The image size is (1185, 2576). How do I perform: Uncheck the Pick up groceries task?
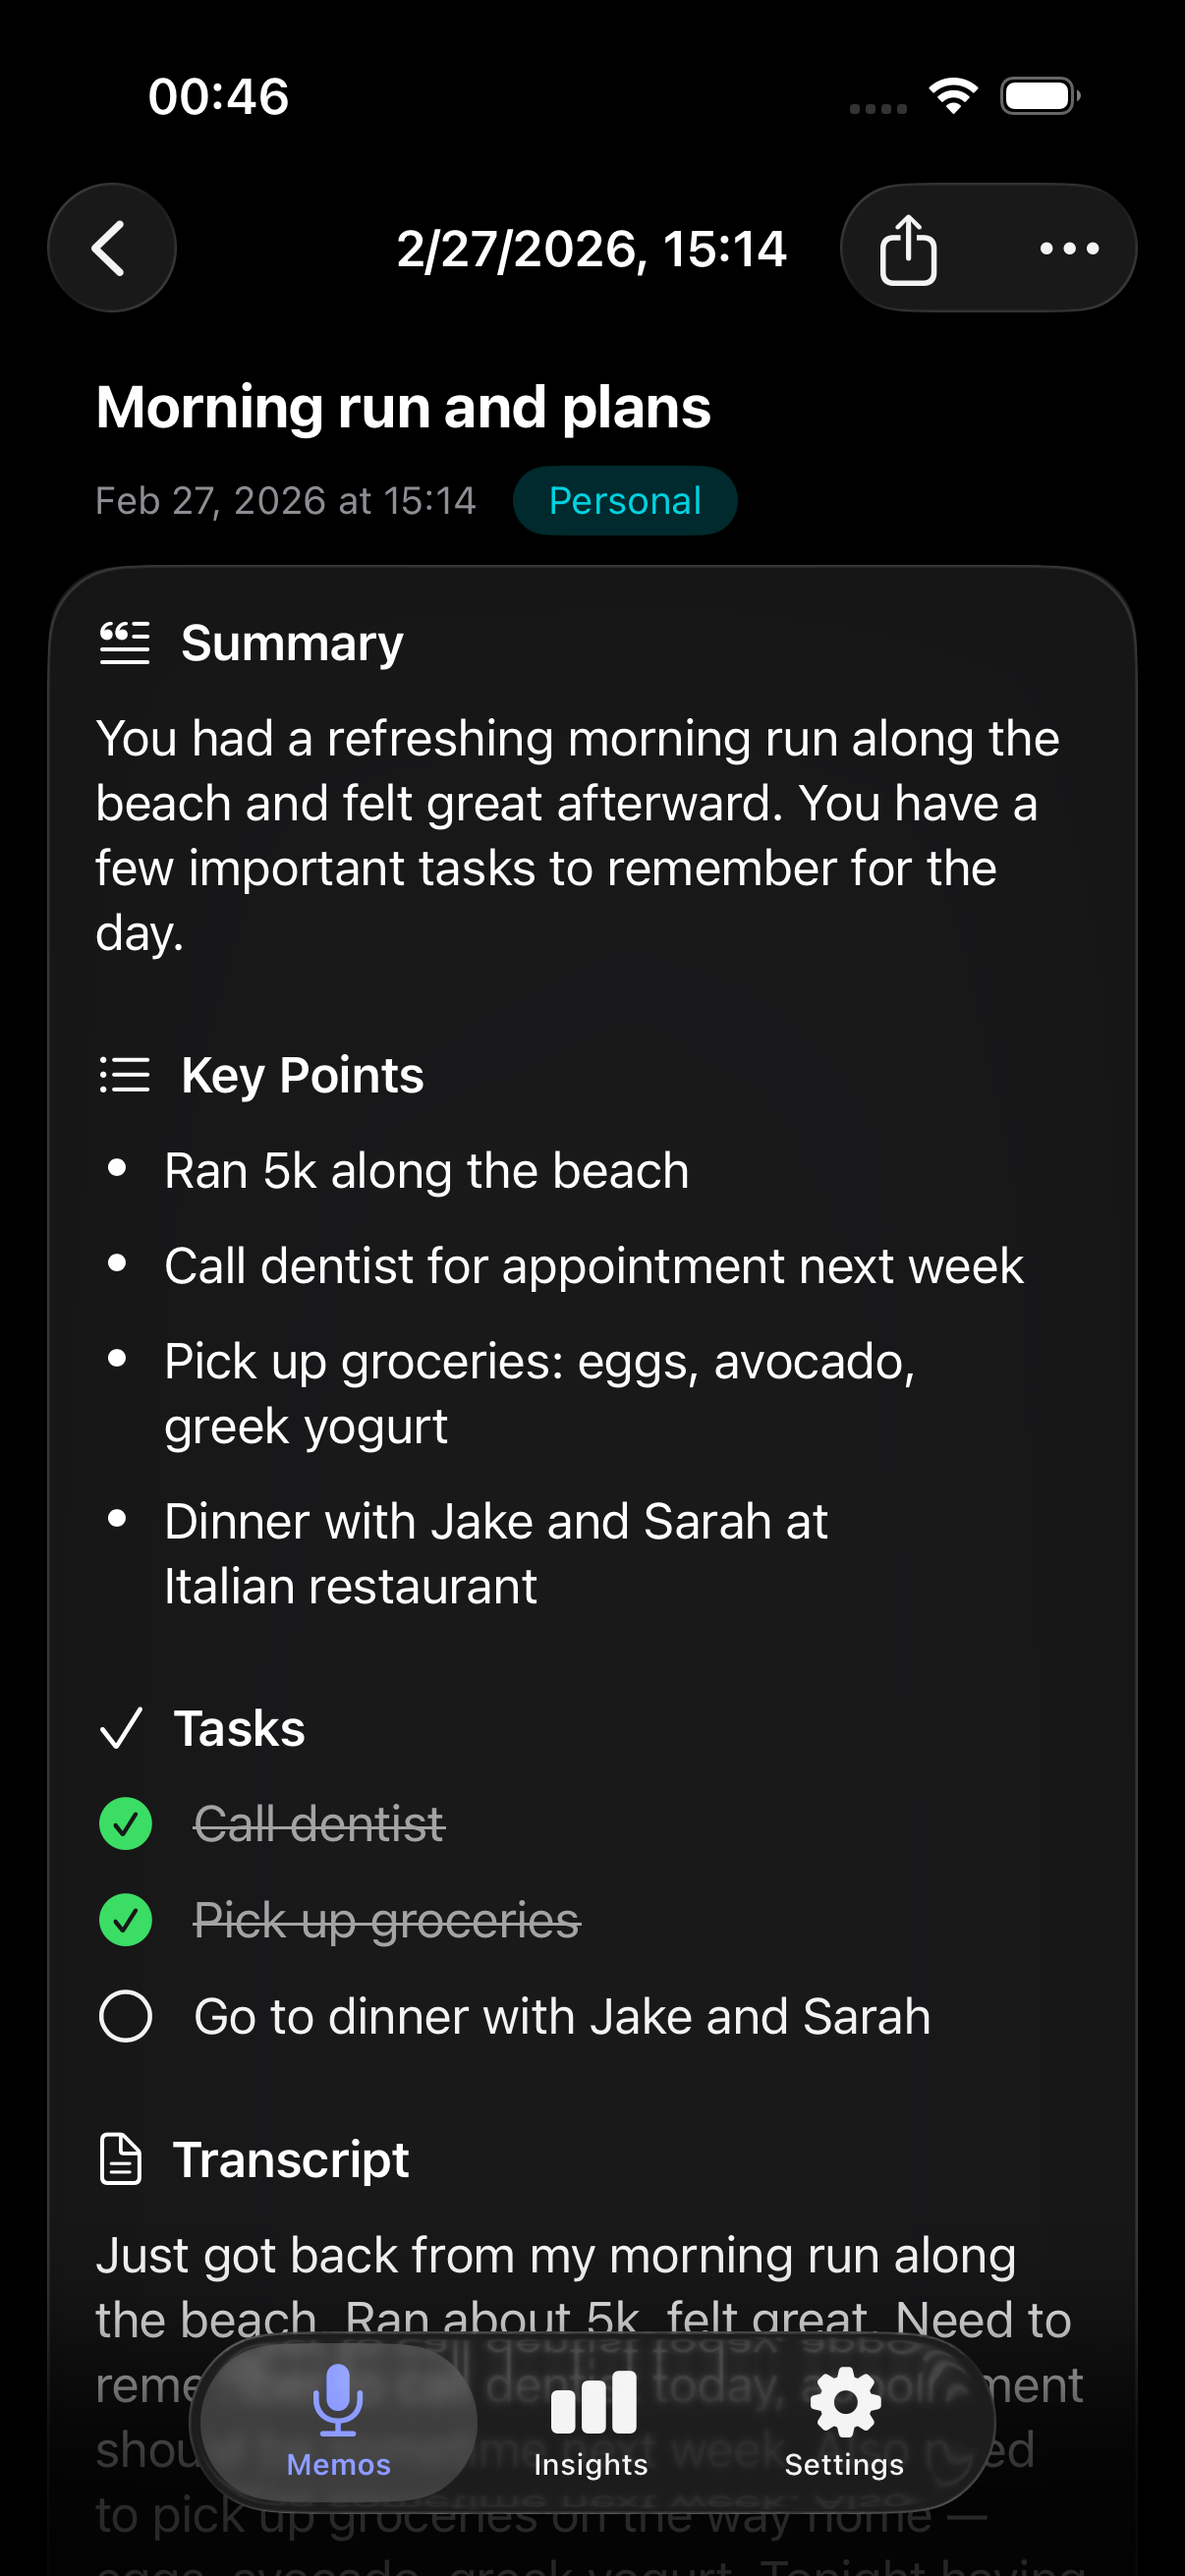pos(126,1920)
